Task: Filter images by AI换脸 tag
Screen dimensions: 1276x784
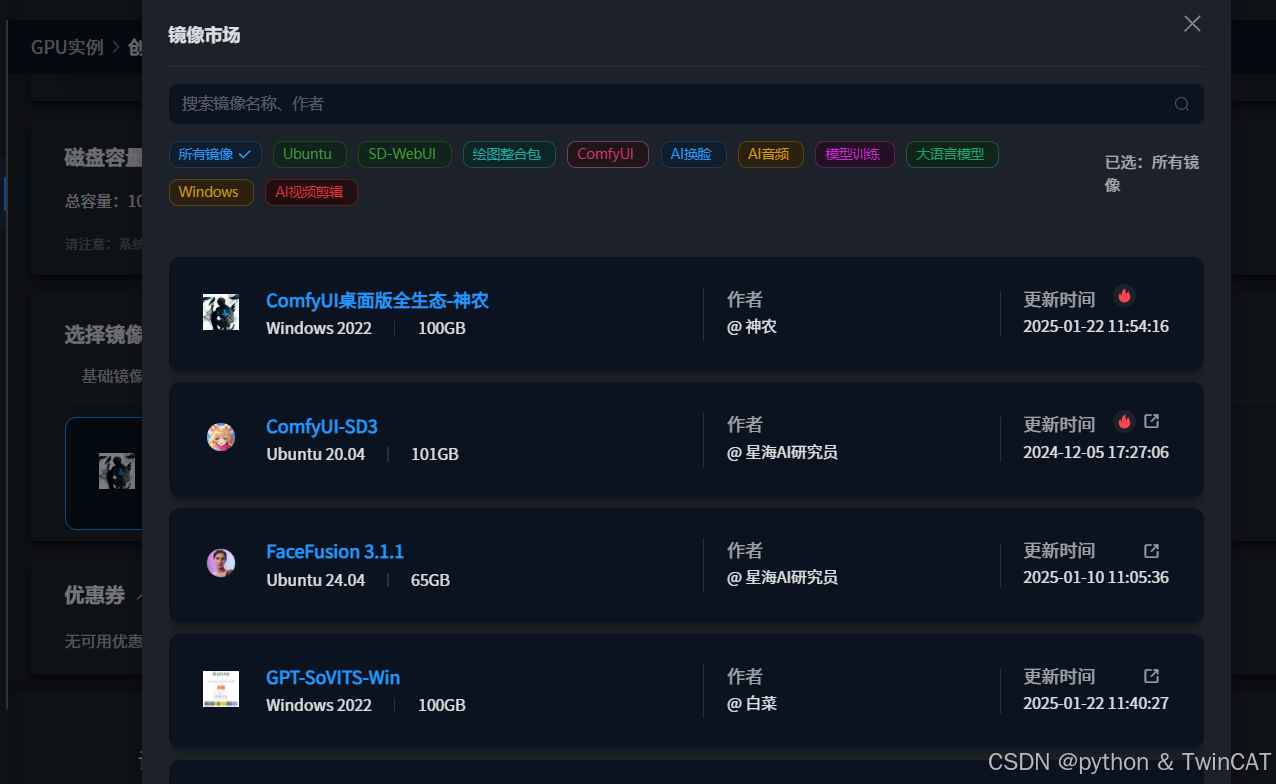Action: 693,154
